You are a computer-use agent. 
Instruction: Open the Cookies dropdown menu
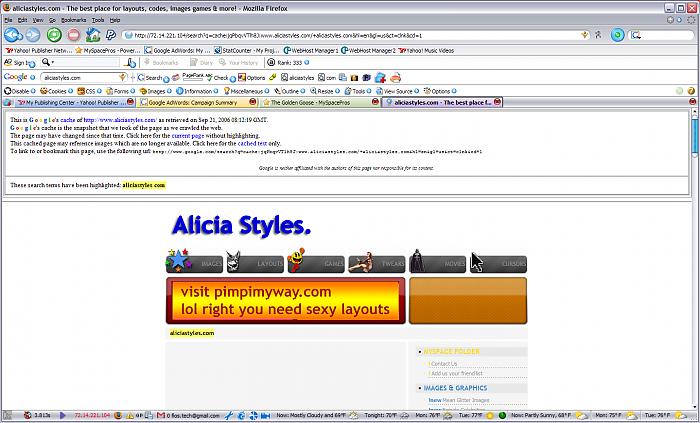coord(56,91)
